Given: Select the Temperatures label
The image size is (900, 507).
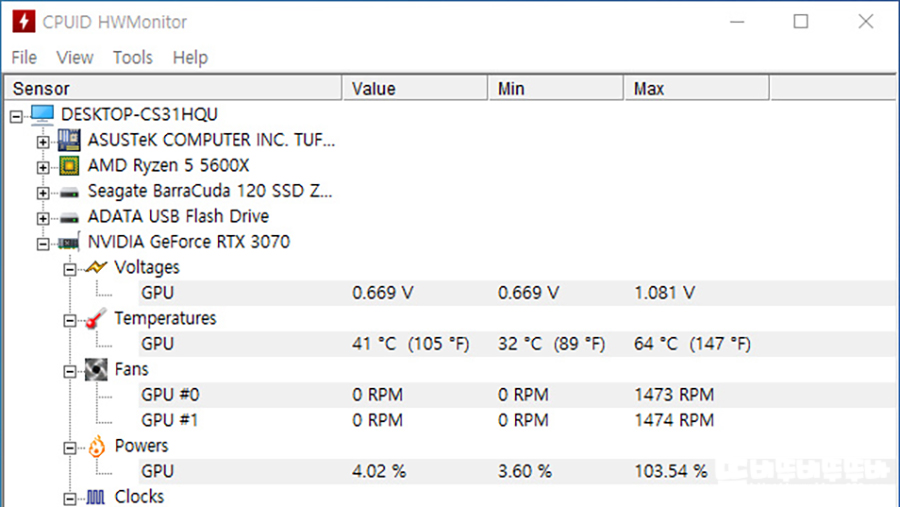Looking at the screenshot, I should coord(165,318).
